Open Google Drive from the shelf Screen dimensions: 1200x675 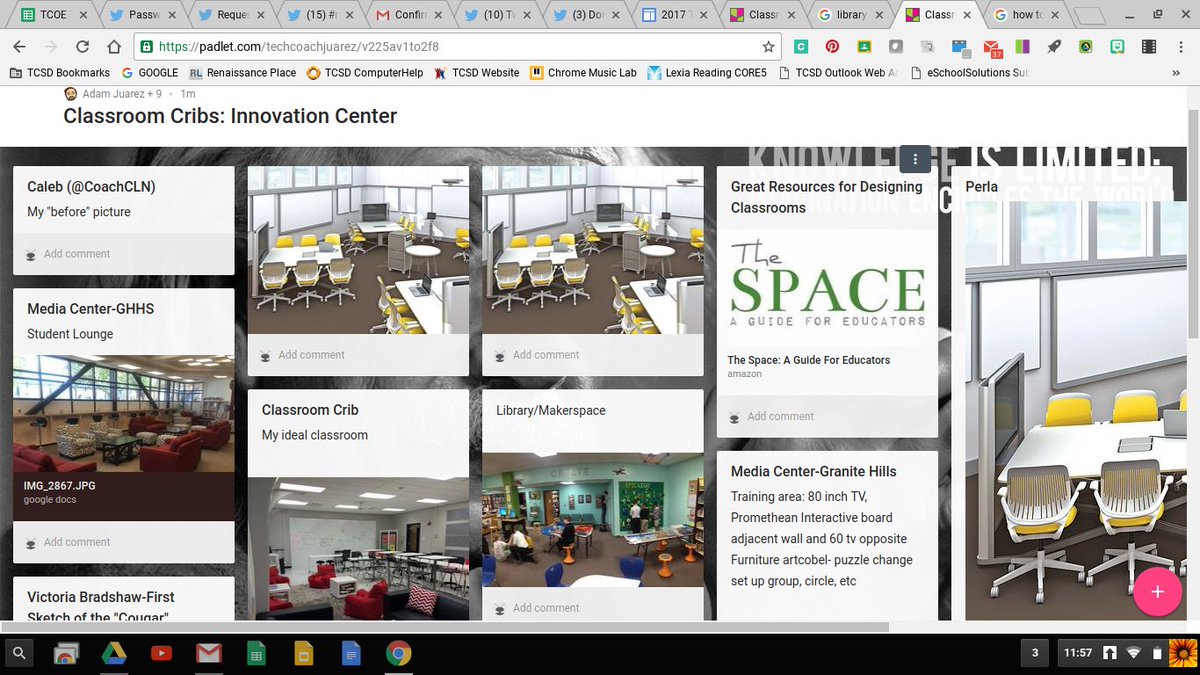point(114,654)
